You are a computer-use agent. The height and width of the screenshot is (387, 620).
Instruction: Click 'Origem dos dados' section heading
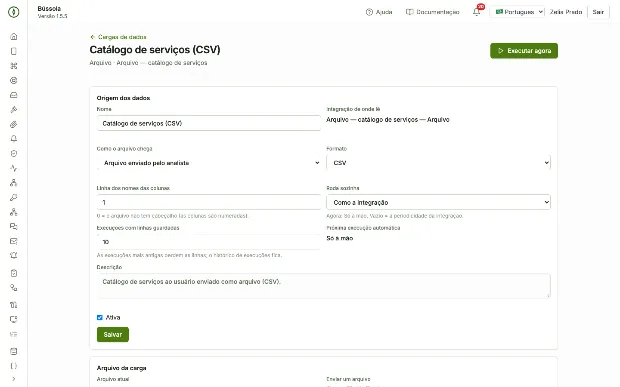[x=123, y=98]
